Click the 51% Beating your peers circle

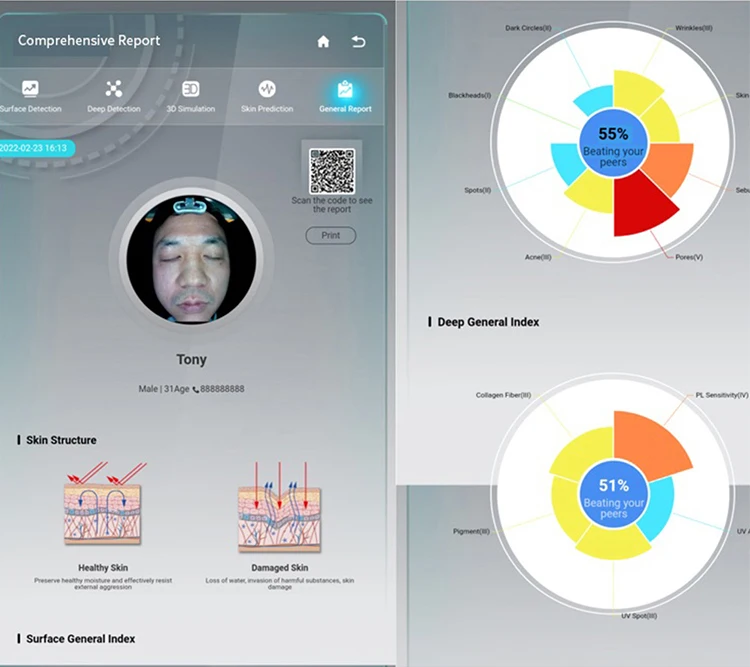[613, 497]
